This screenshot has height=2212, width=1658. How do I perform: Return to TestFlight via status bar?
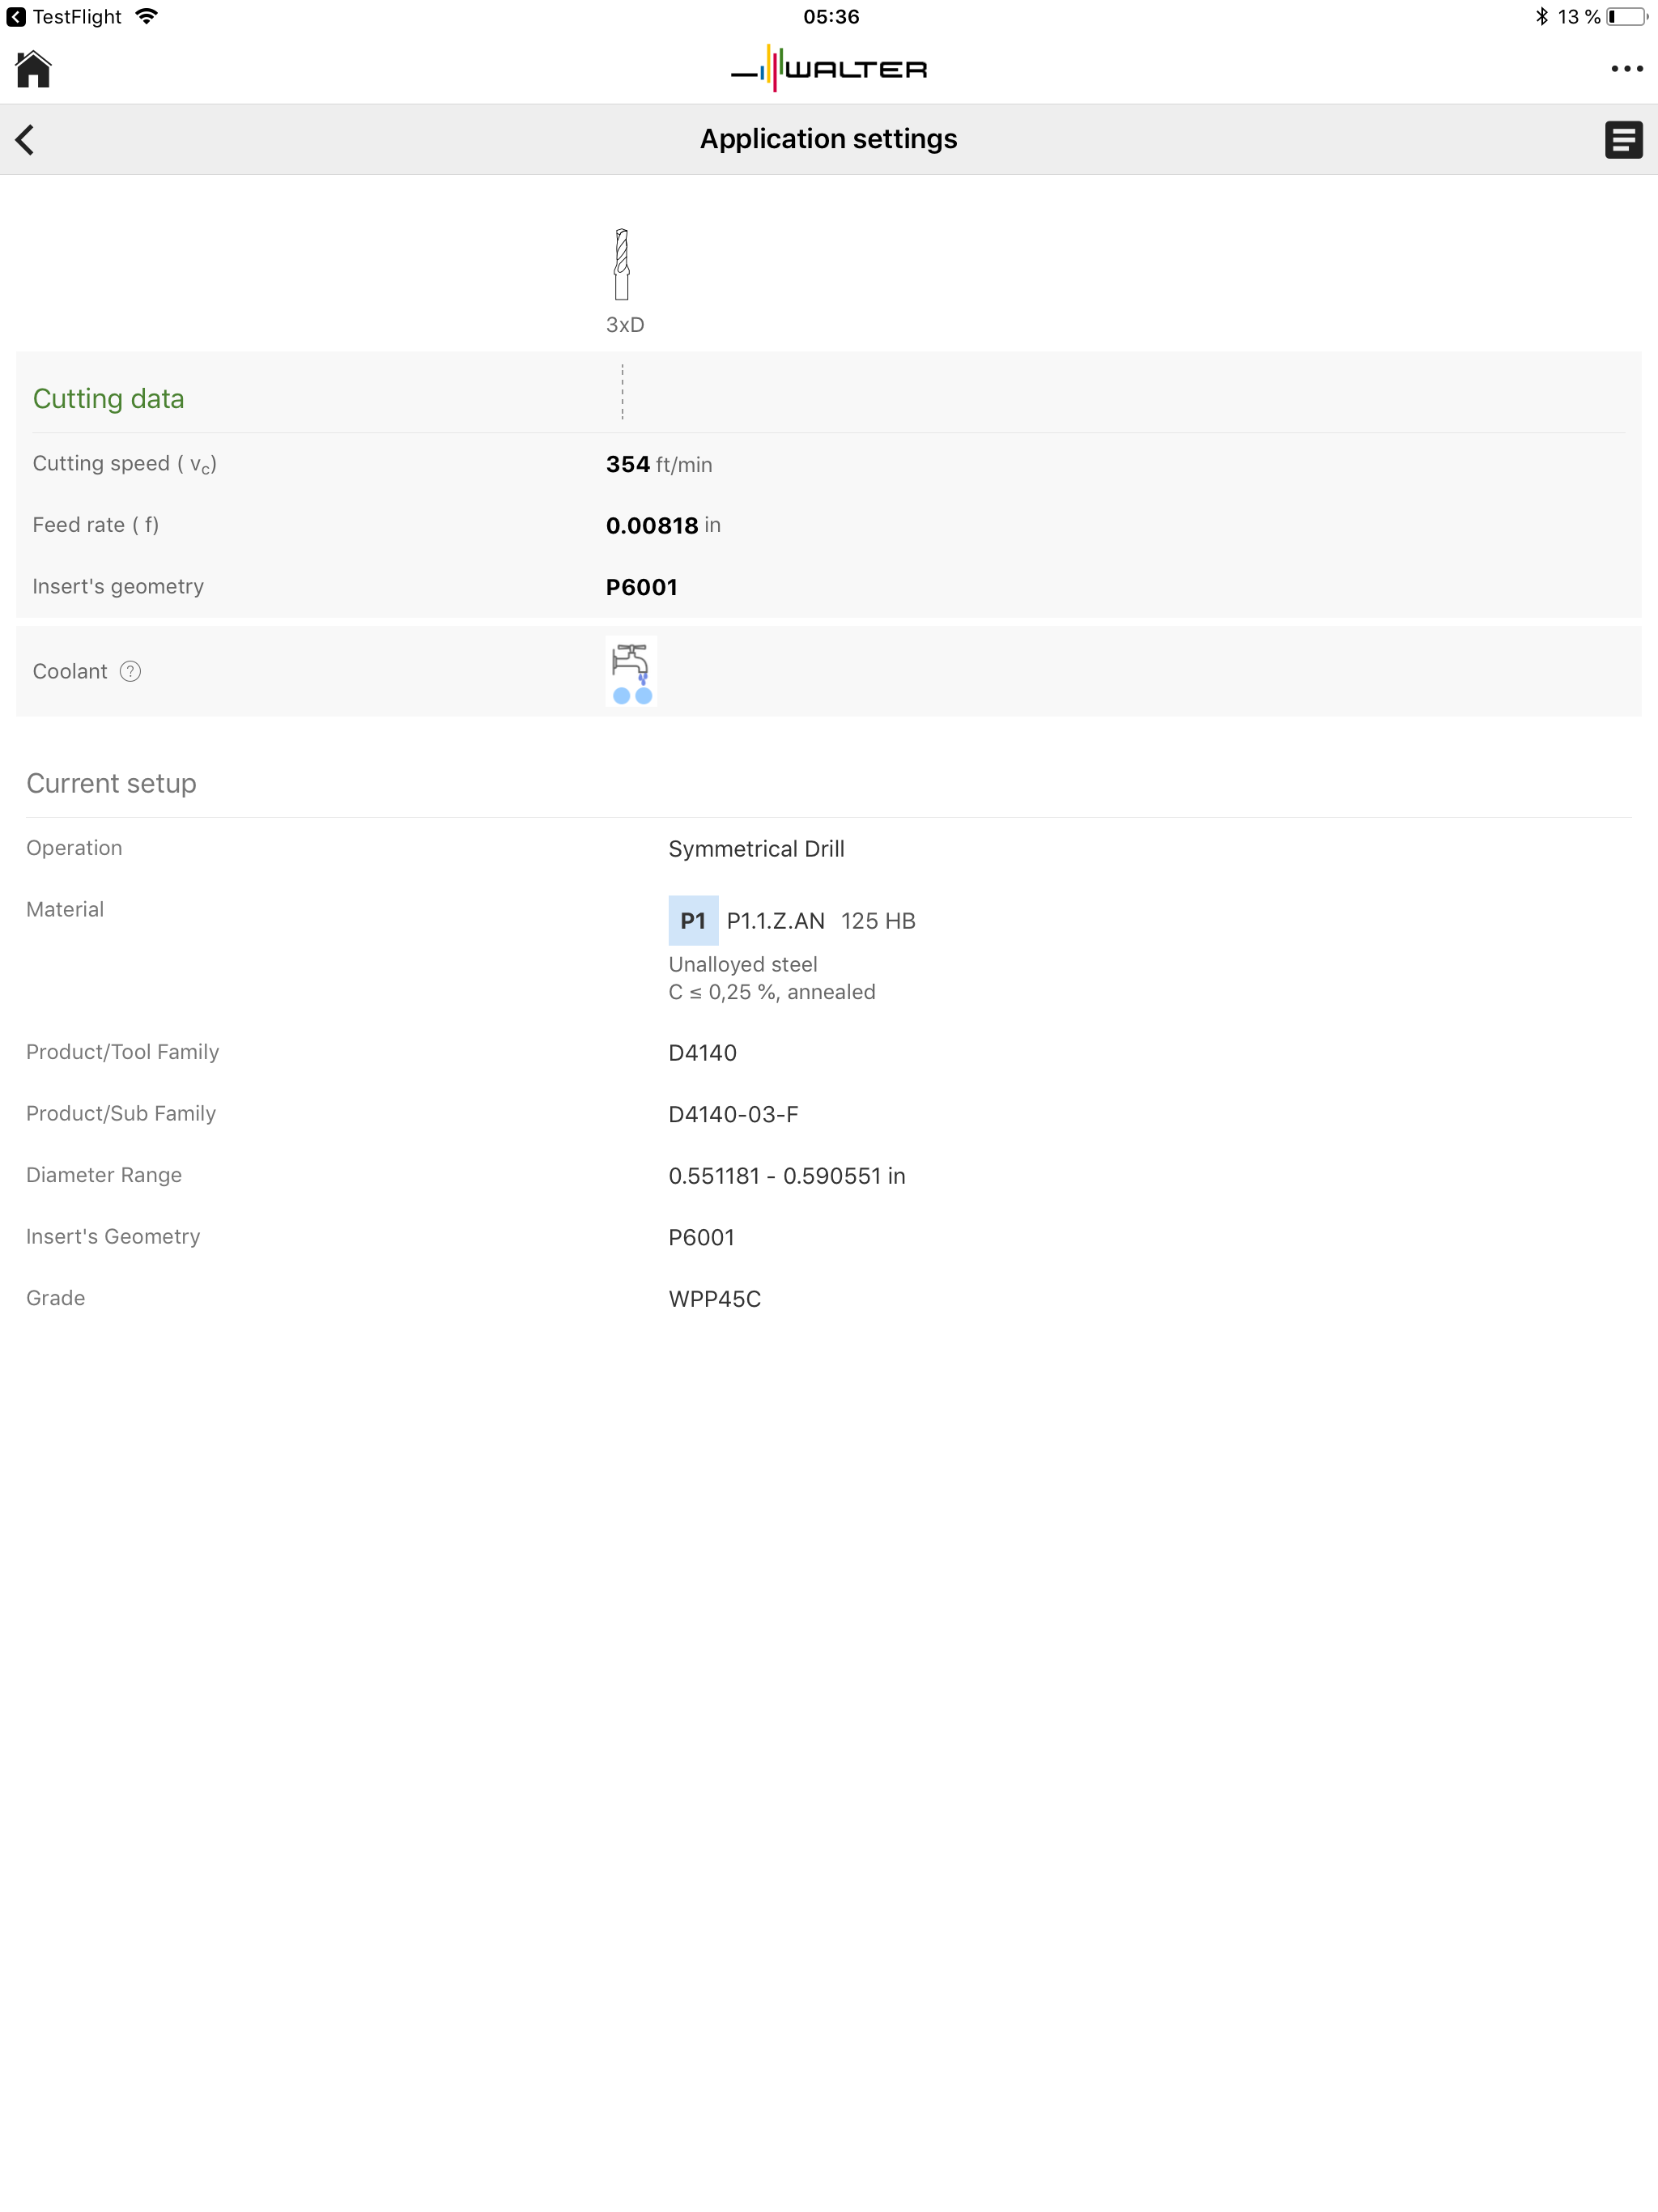coord(64,17)
